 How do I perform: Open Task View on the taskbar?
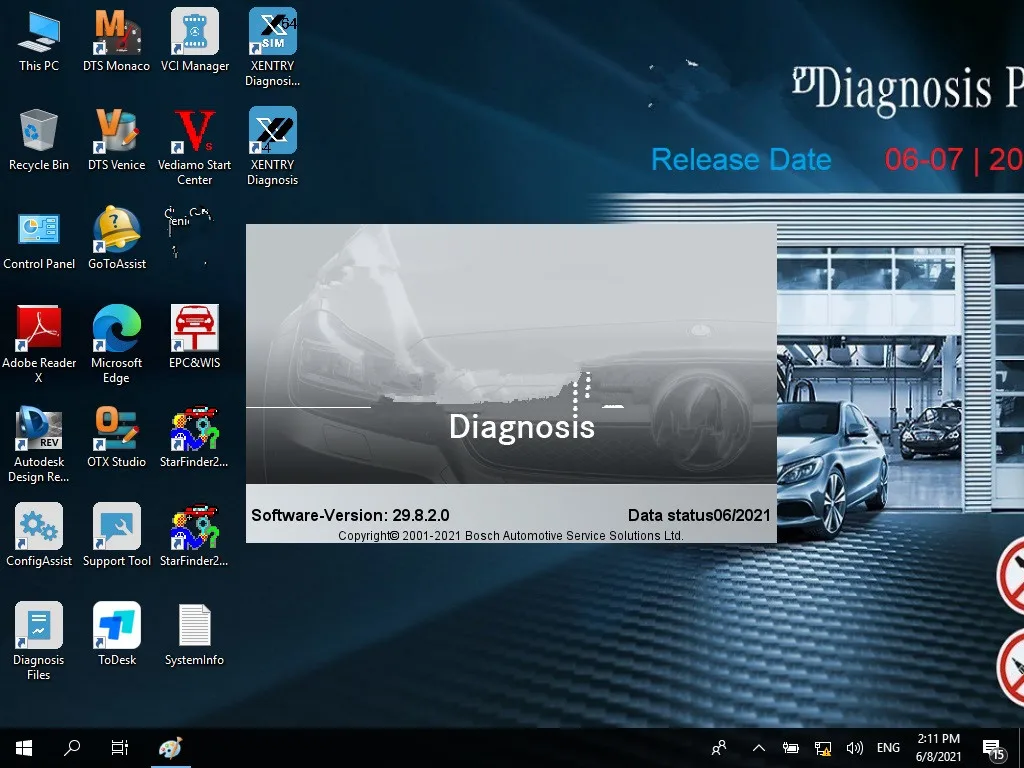[x=120, y=748]
